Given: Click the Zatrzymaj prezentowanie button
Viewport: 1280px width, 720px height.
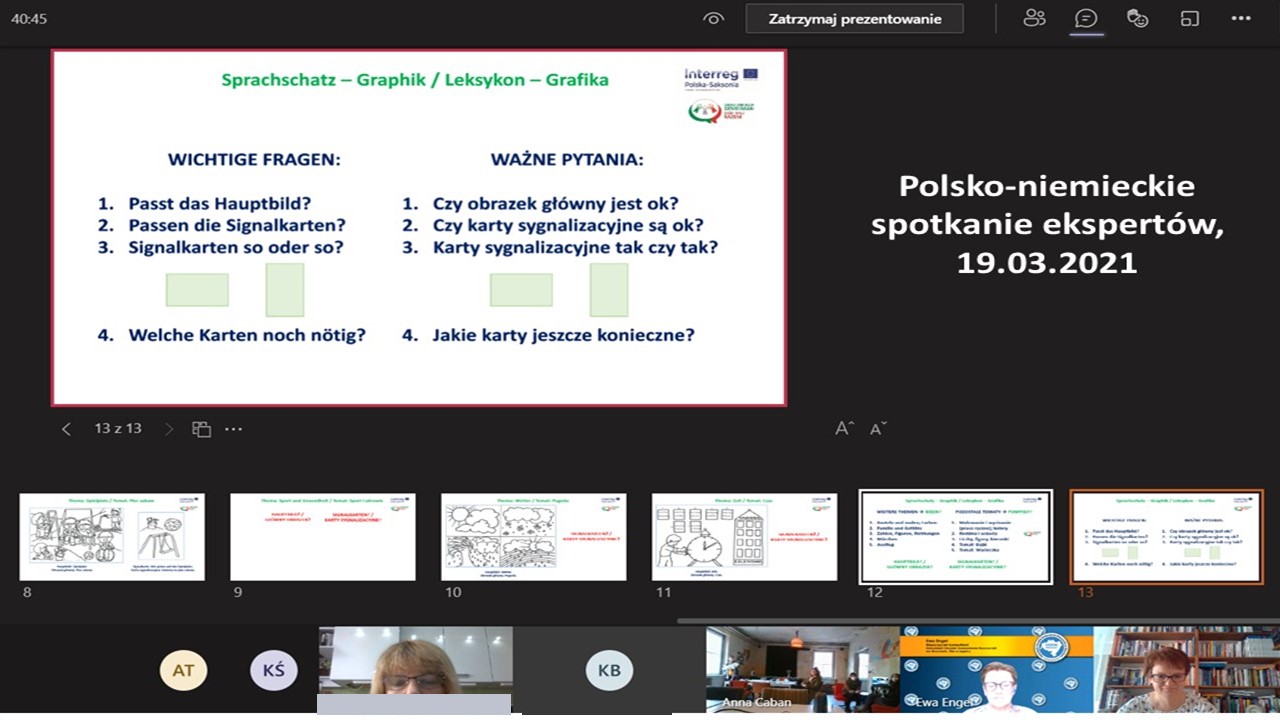Looking at the screenshot, I should coord(854,18).
